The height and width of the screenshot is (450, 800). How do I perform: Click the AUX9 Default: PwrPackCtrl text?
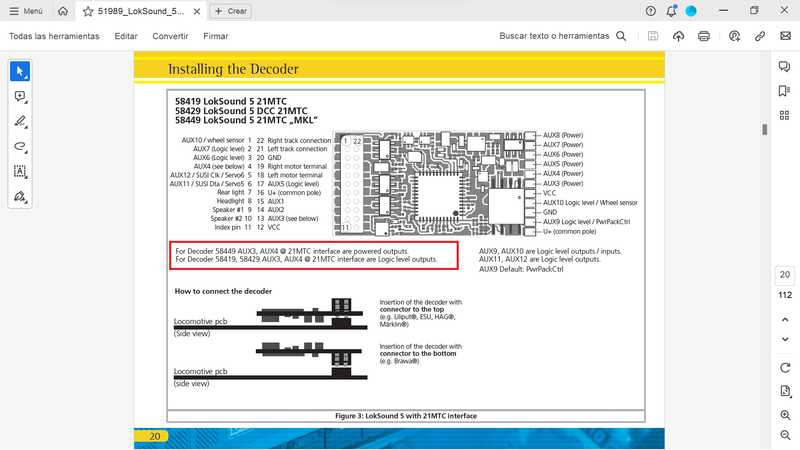point(521,269)
